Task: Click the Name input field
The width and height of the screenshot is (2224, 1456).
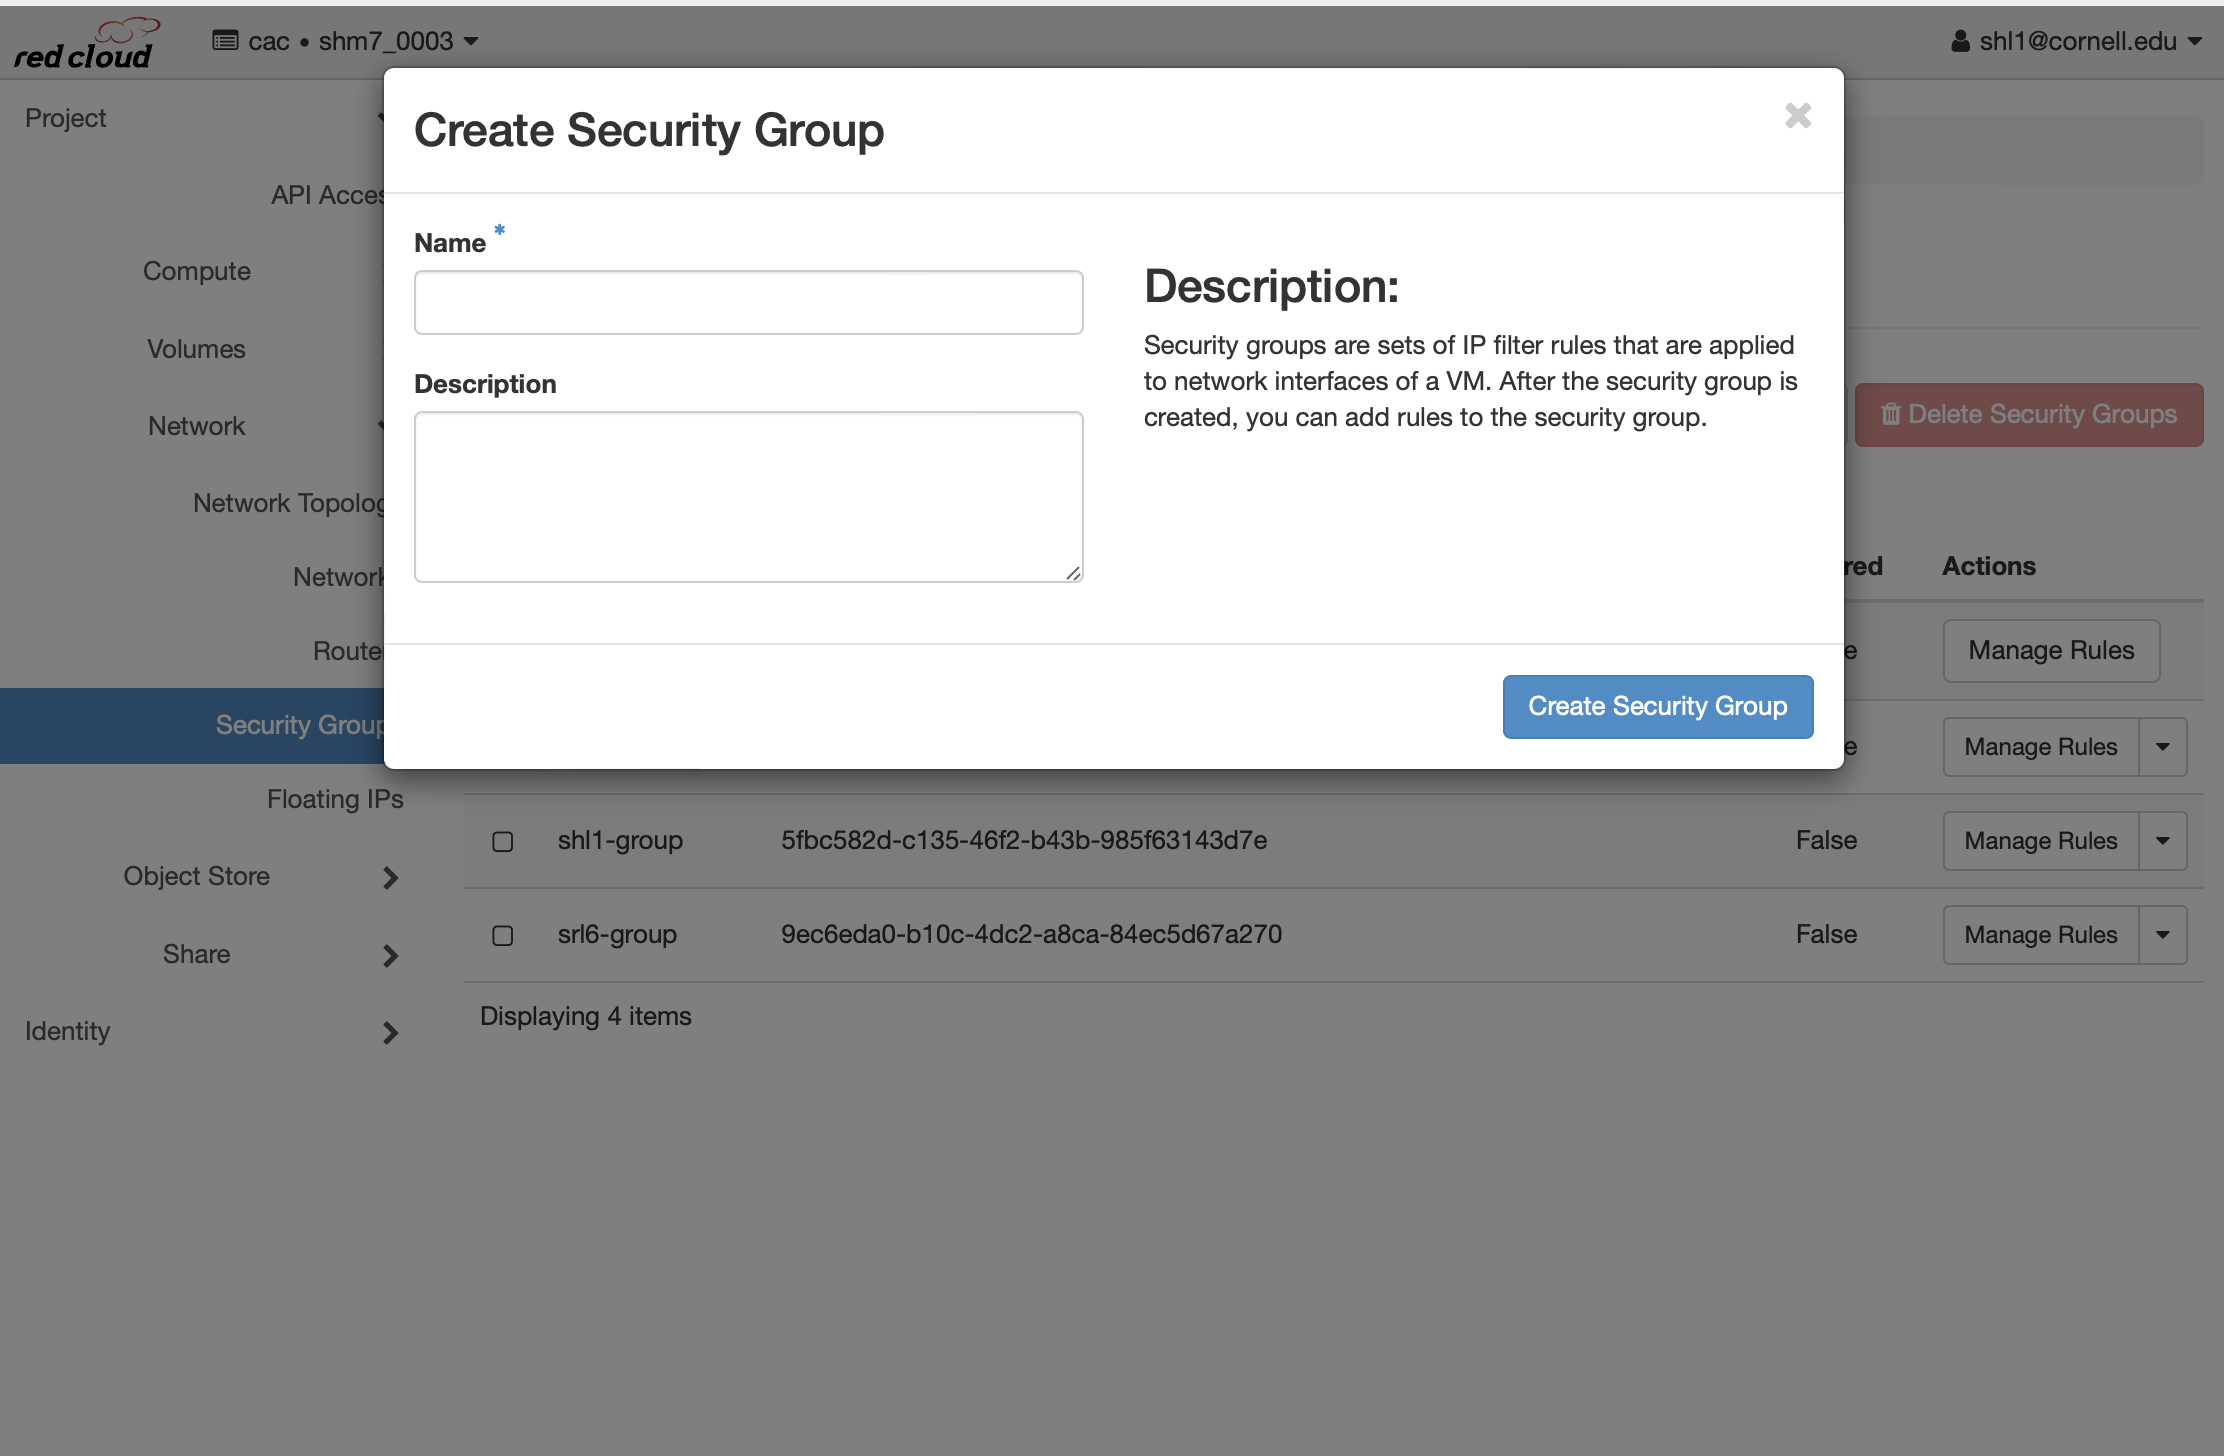Action: [x=749, y=302]
